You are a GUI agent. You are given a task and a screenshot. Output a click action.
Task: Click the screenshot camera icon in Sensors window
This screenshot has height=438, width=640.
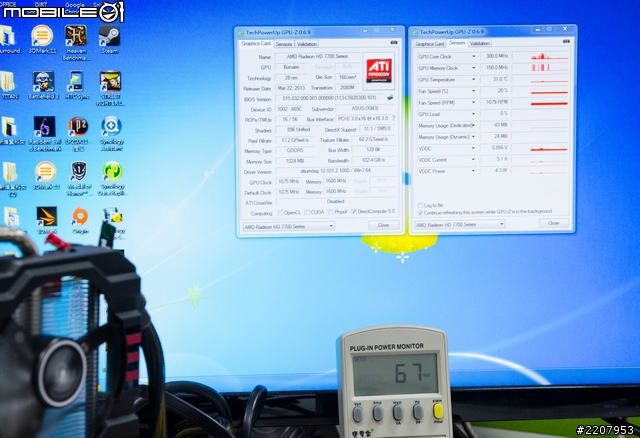pyautogui.click(x=566, y=41)
